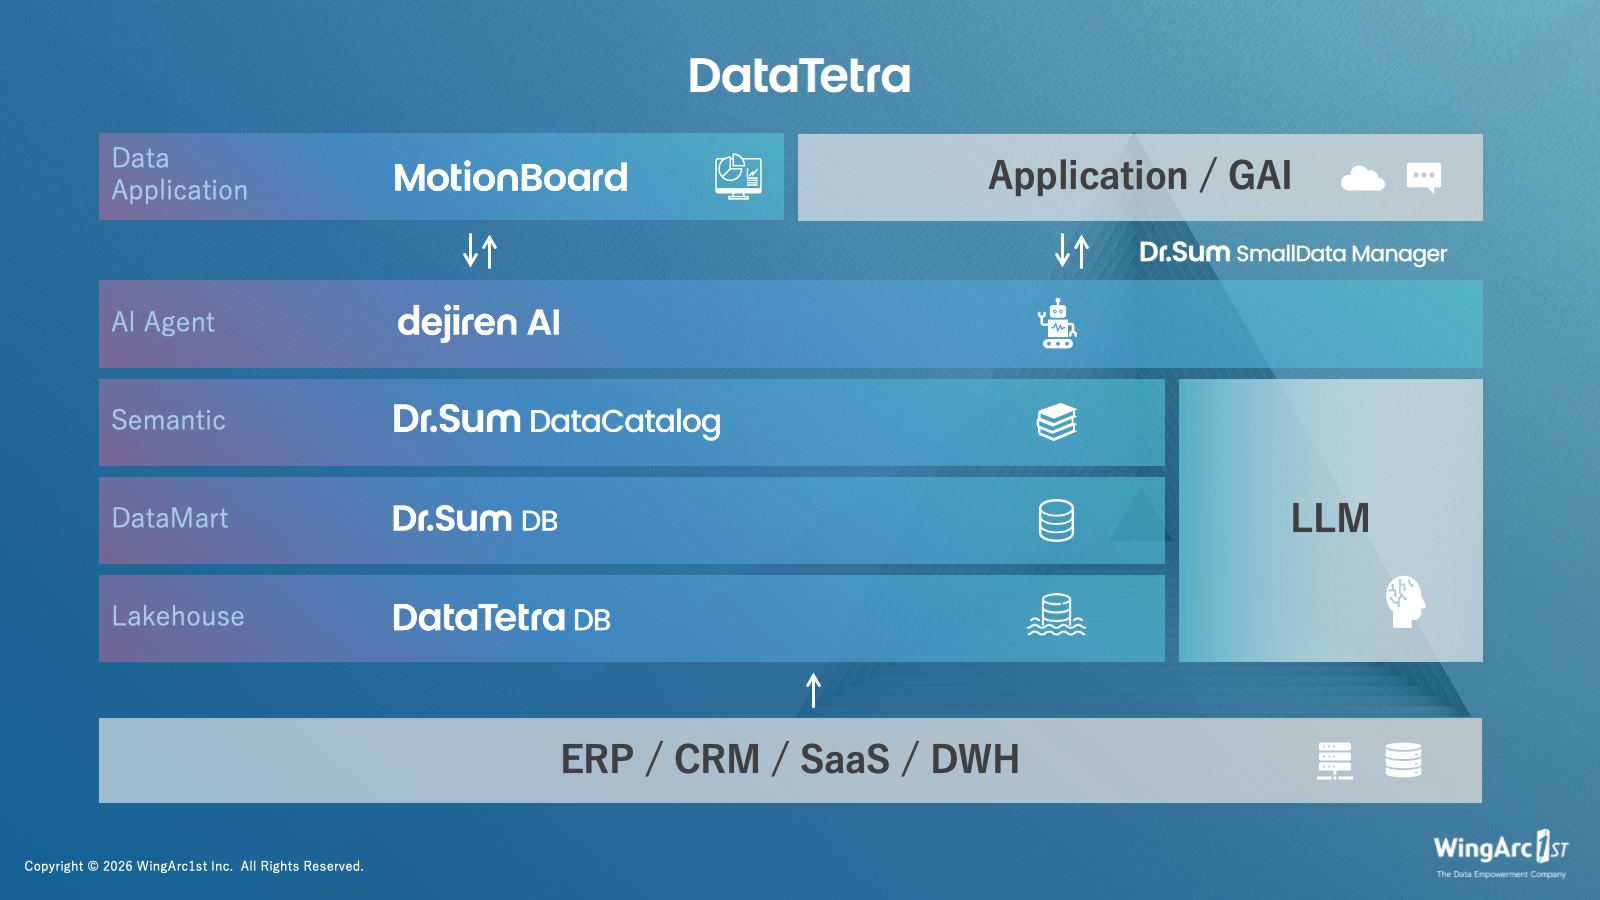1600x900 pixels.
Task: Click the chat bubble icon beside Application / GAI
Action: tap(1424, 177)
